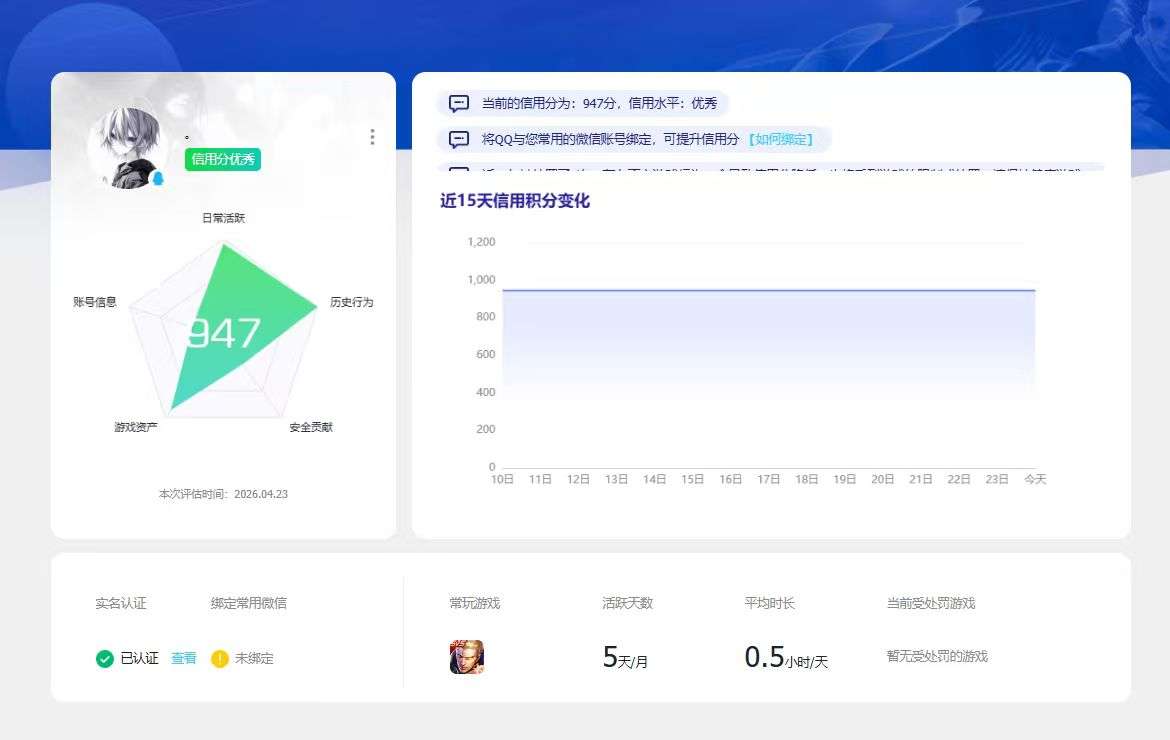
Task: Select the 历史行为 radar label
Action: coord(351,302)
